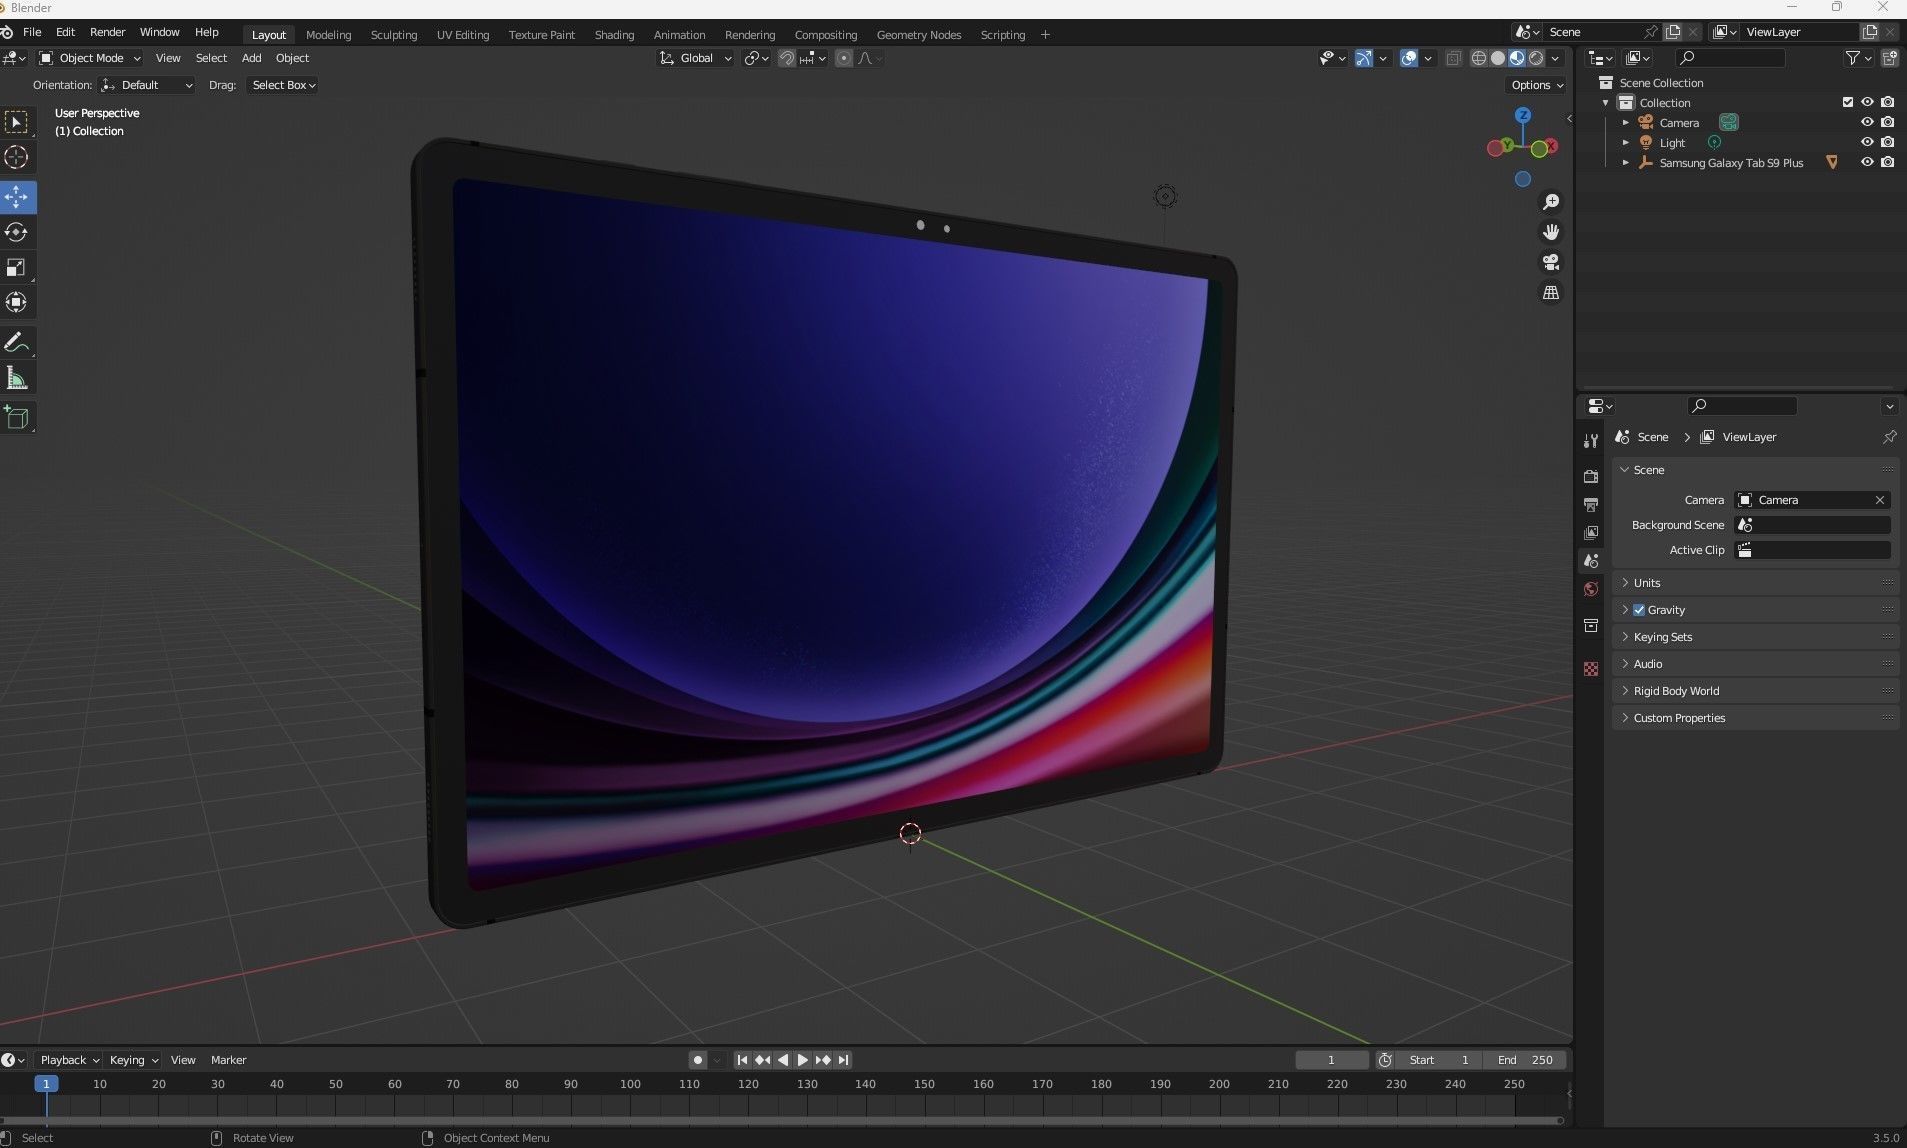Screen dimensions: 1907x1148
Task: Clear the scene Camera field
Action: click(x=1879, y=500)
